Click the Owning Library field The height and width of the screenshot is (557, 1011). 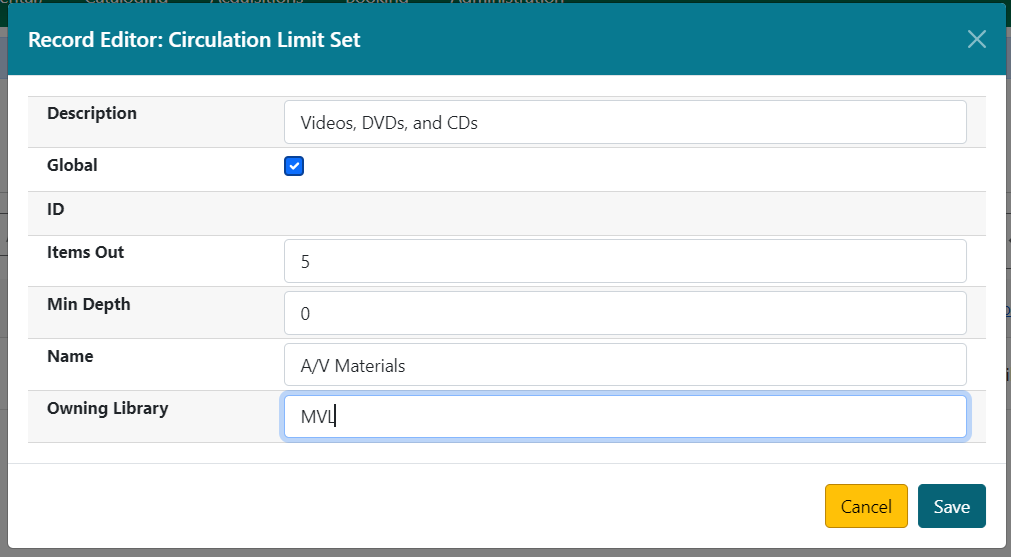coord(625,416)
